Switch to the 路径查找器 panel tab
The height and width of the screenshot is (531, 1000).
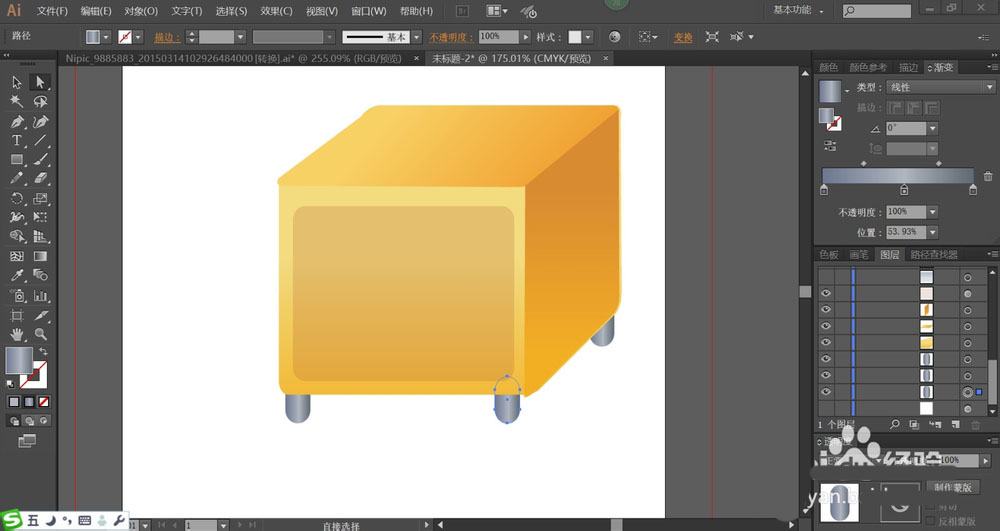point(934,254)
